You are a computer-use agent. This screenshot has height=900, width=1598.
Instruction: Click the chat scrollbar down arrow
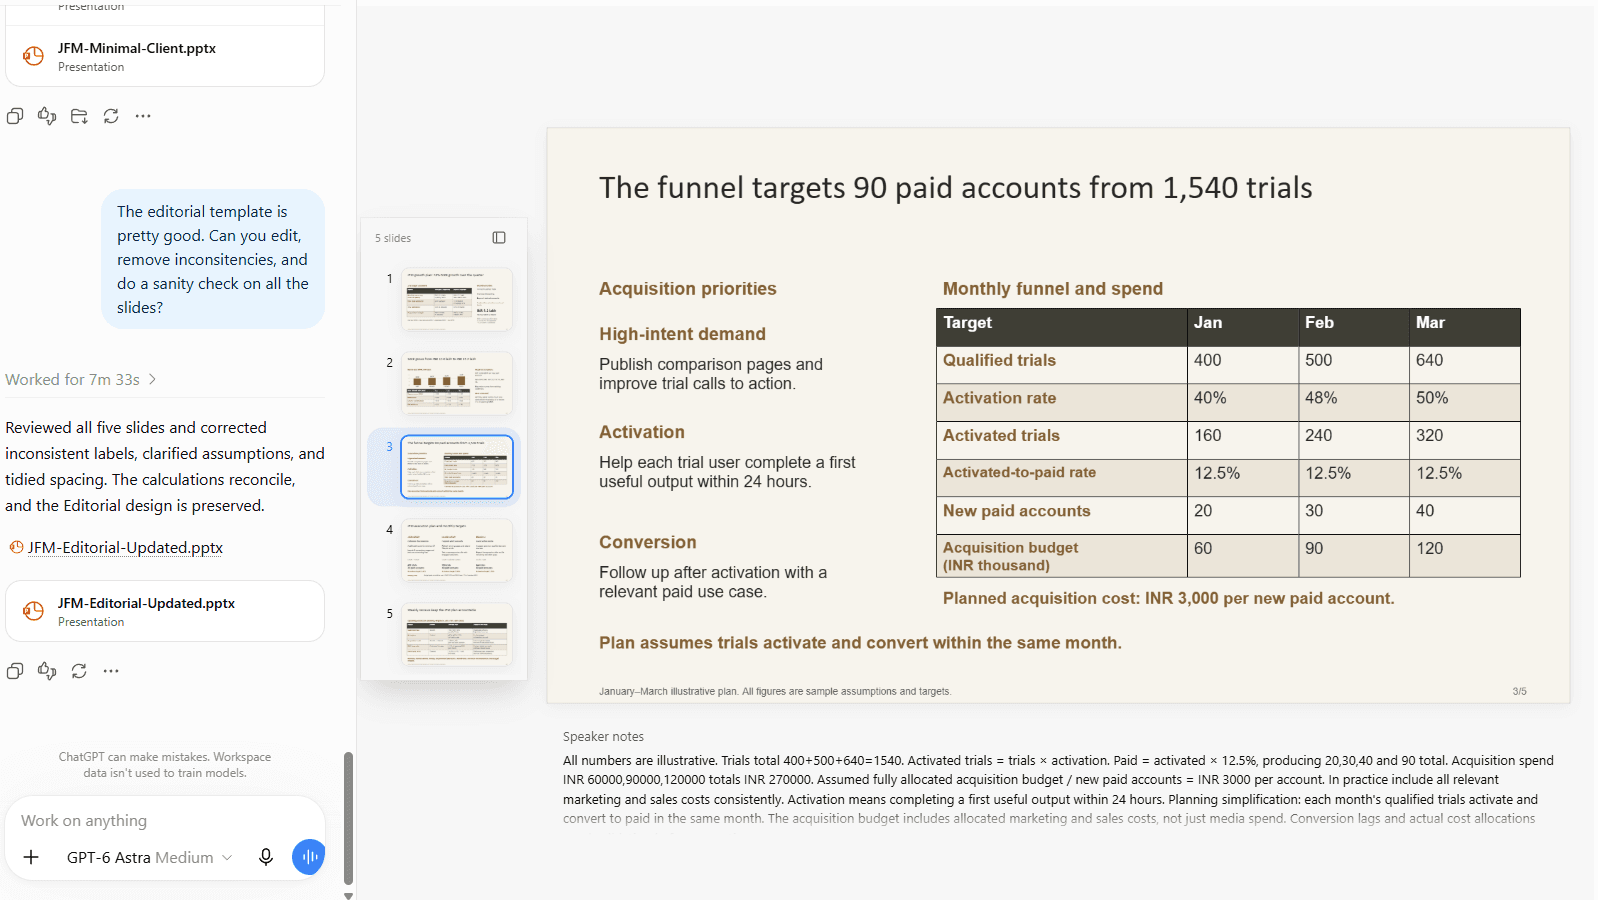coord(348,895)
